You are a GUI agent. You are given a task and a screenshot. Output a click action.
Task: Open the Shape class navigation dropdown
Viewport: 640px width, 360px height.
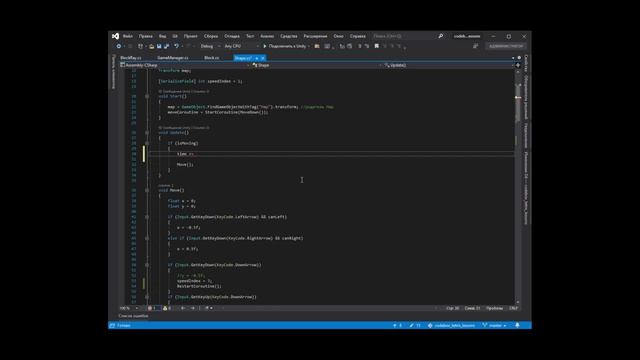point(317,65)
